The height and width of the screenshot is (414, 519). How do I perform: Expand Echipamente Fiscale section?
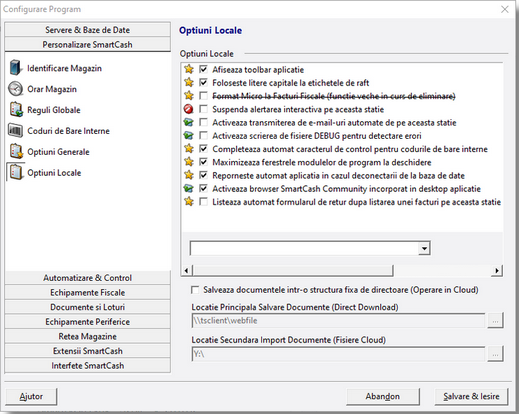87,292
